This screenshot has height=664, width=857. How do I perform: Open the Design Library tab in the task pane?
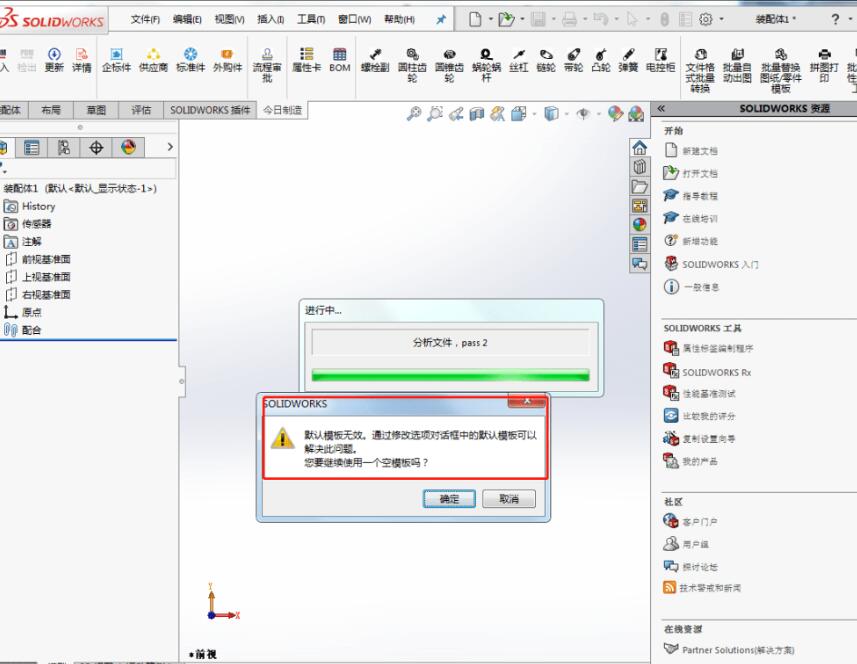[x=640, y=165]
